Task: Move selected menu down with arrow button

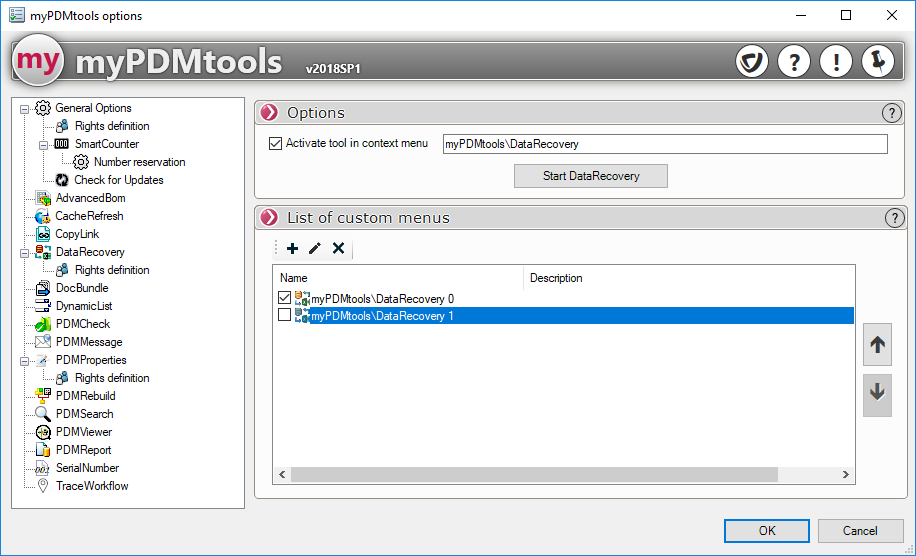Action: click(x=877, y=393)
